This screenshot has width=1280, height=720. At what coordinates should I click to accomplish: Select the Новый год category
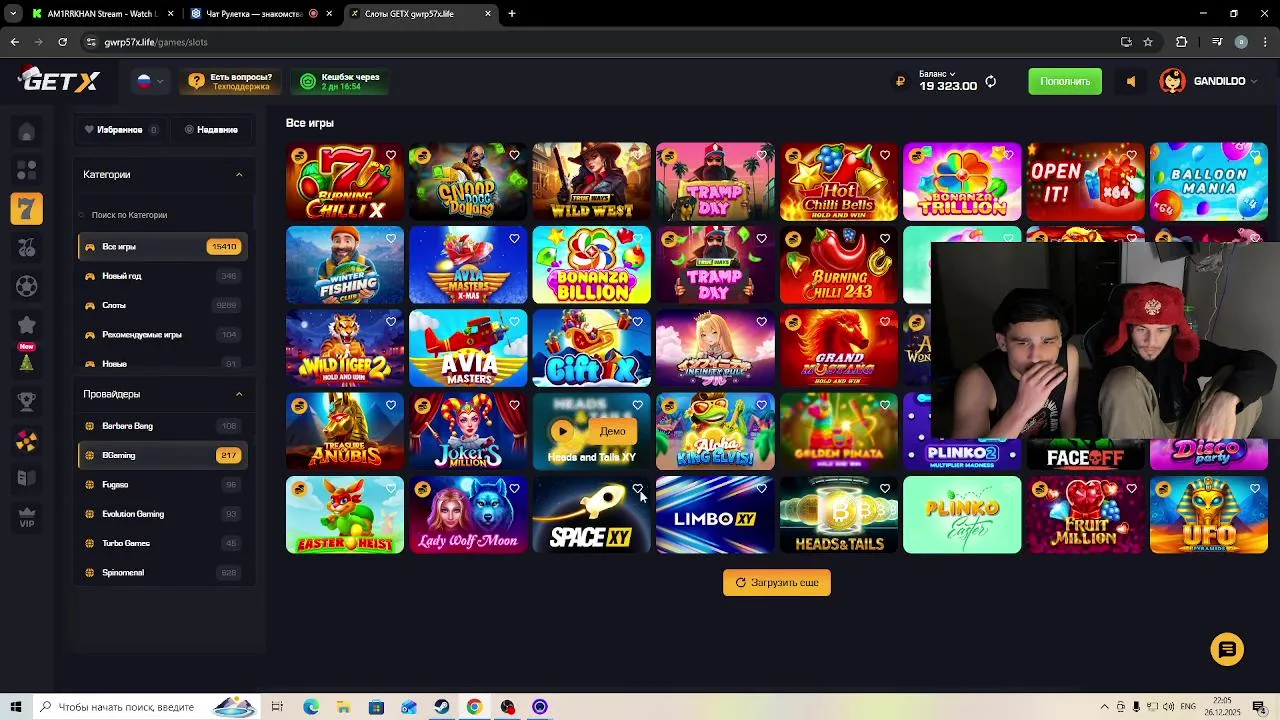pyautogui.click(x=162, y=276)
